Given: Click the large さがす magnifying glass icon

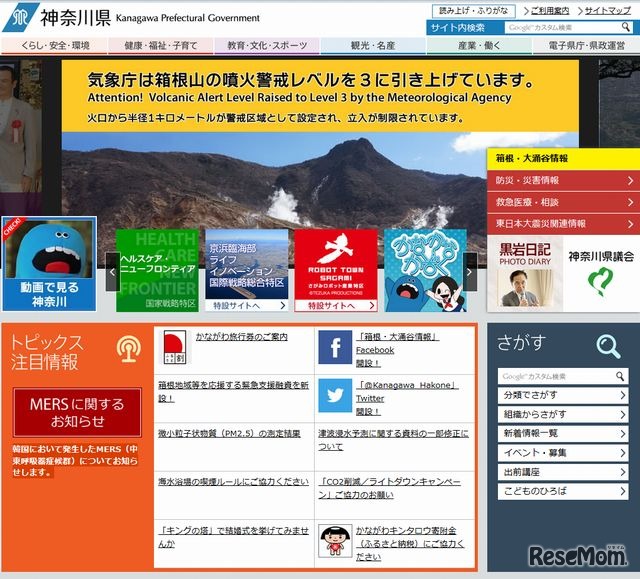Looking at the screenshot, I should click(608, 346).
